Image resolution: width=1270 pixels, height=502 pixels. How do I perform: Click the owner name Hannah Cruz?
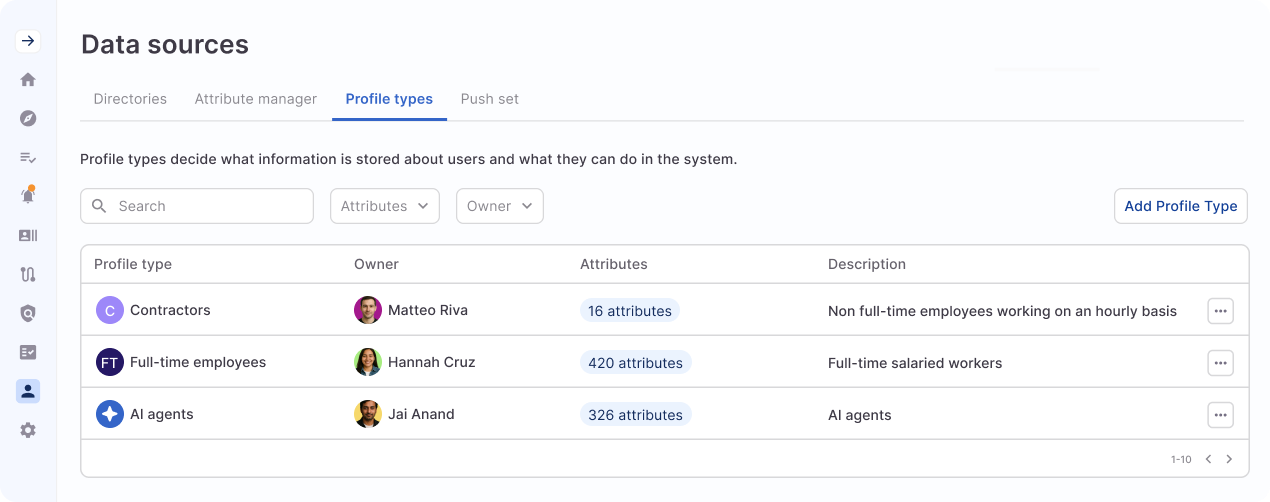[x=432, y=362]
